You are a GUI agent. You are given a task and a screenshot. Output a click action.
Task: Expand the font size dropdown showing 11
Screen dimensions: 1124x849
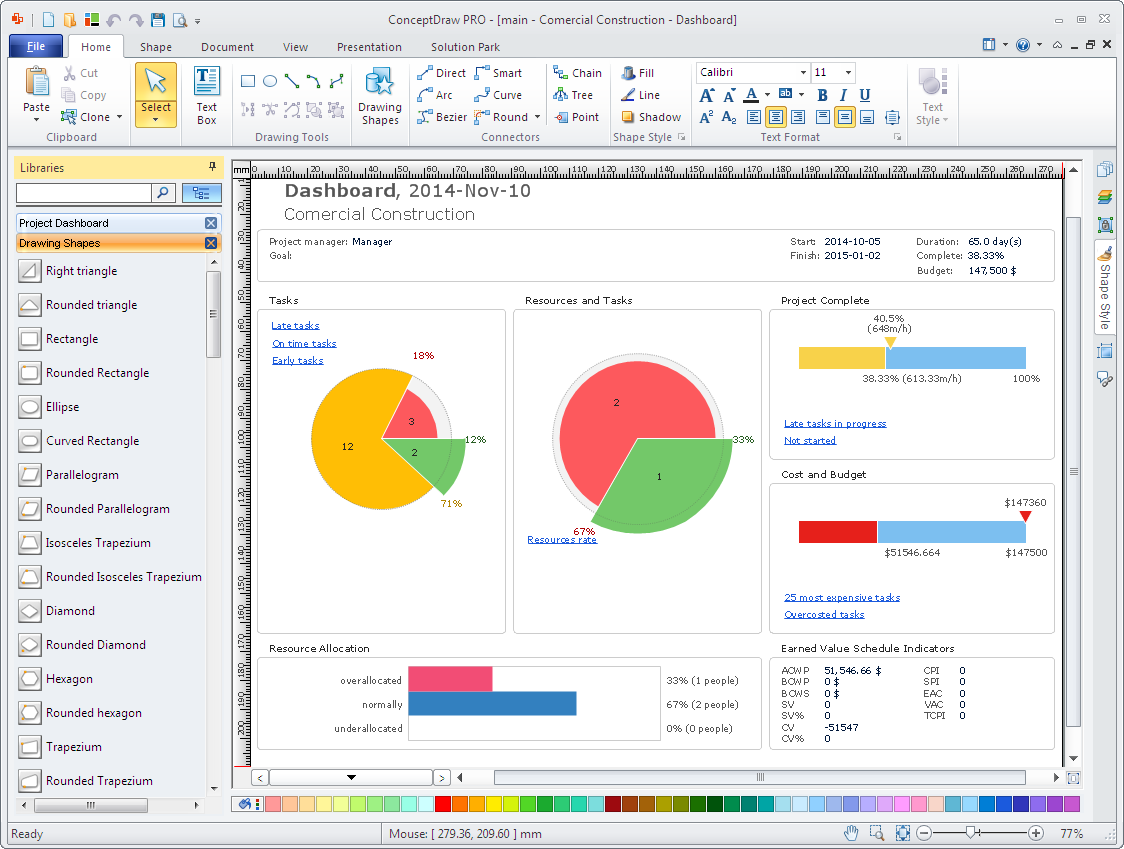click(x=848, y=73)
